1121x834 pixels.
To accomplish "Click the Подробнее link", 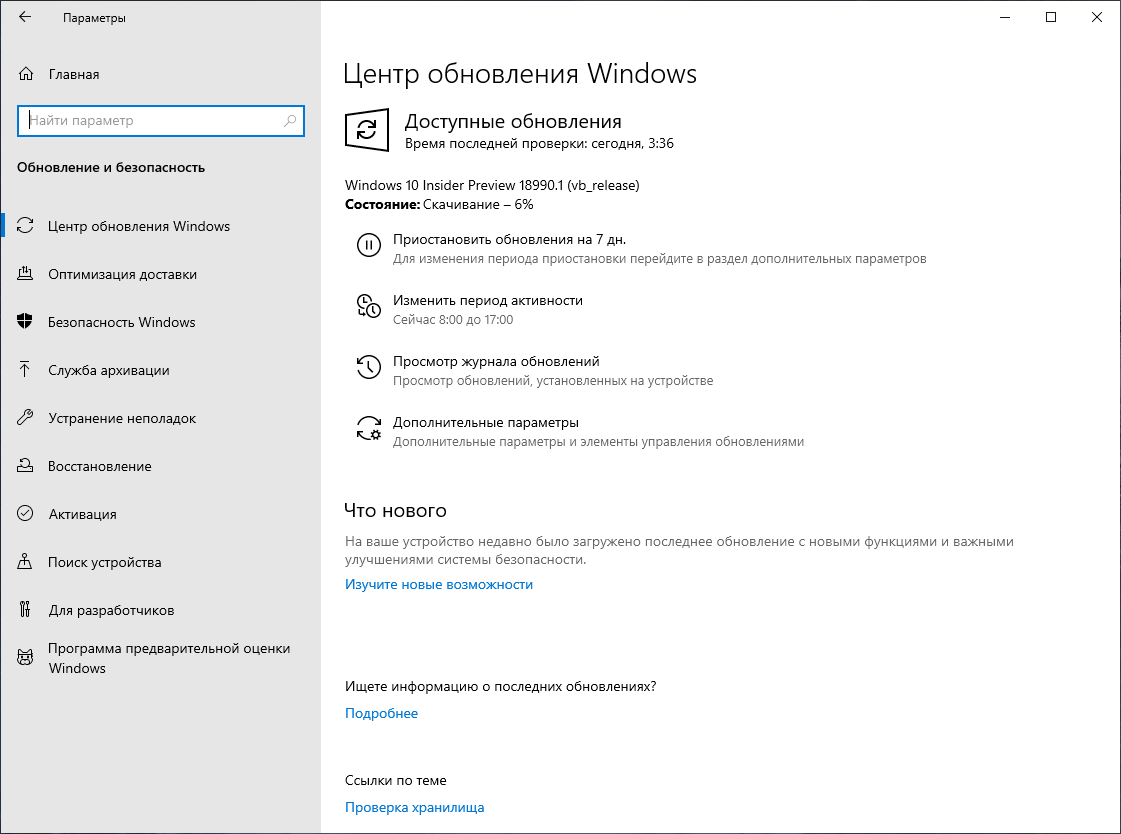I will [380, 713].
